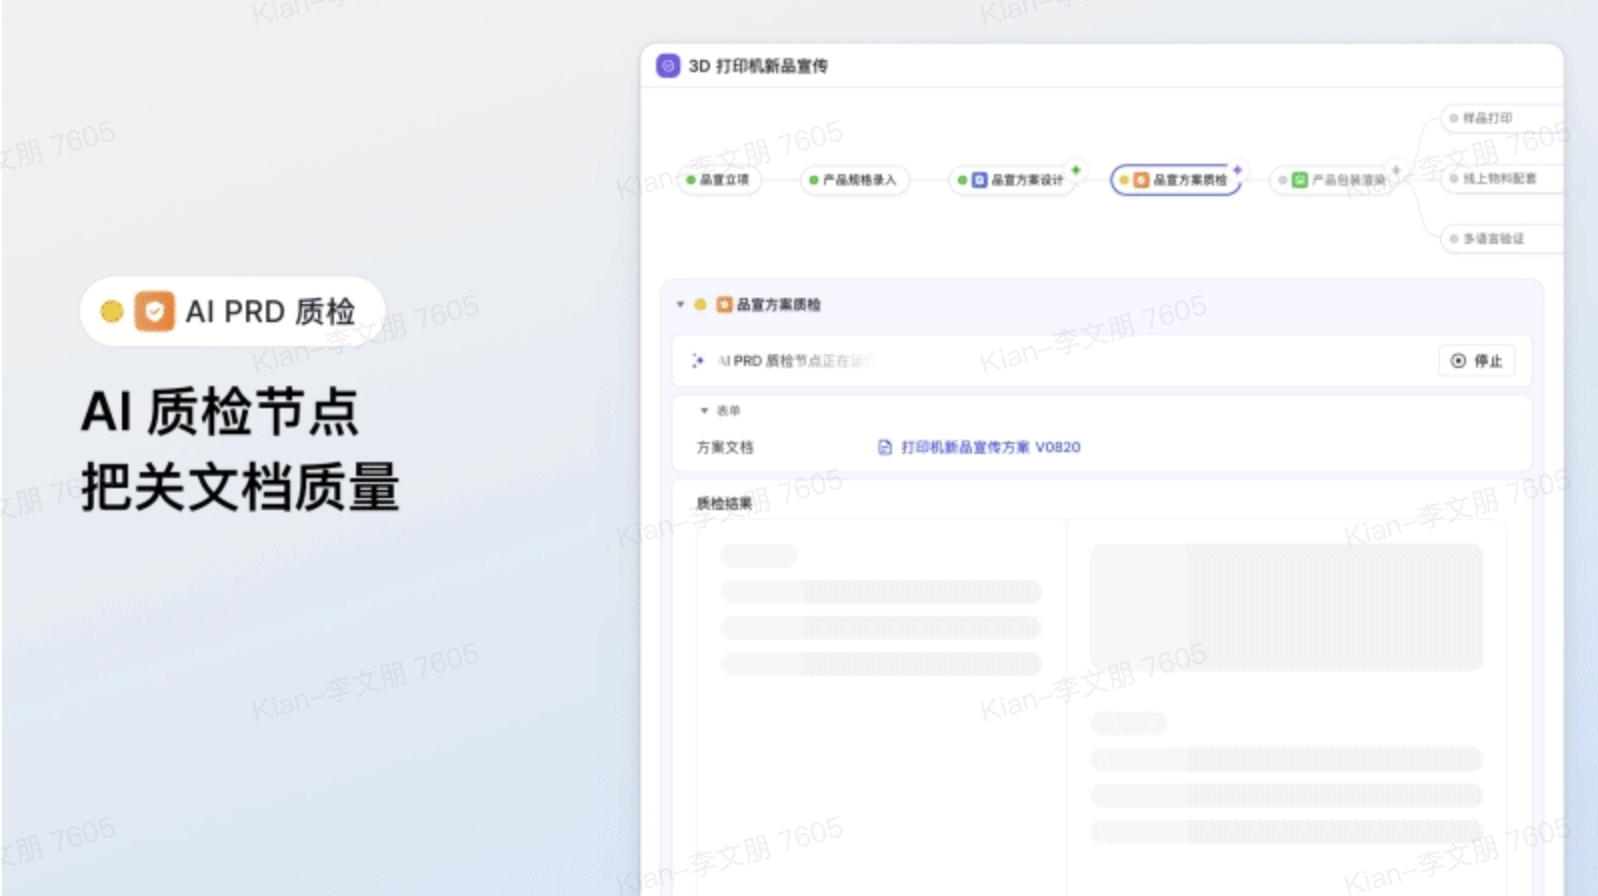The image size is (1598, 896).
Task: Click the yellow dot in AI PRD 质检 badge
Action: click(112, 312)
